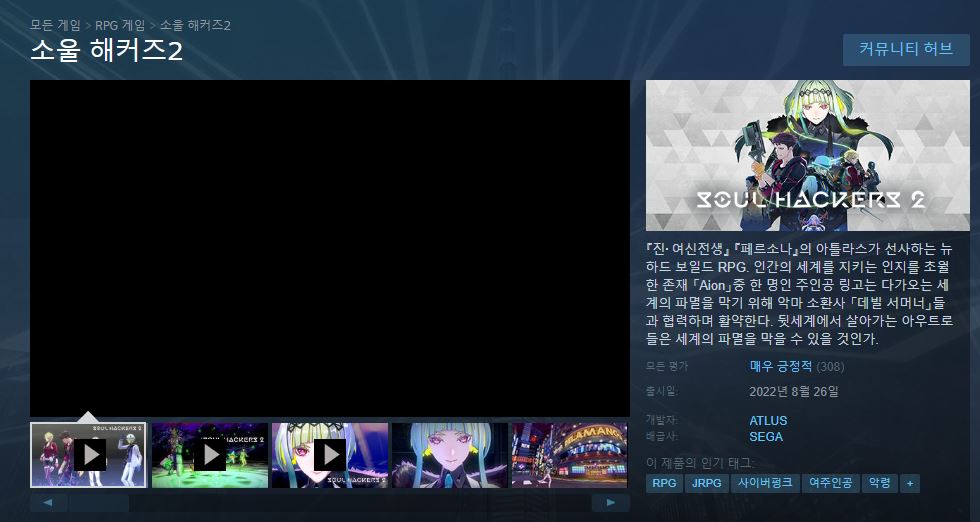The image size is (980, 522).
Task: Open the RPG 게임 breadcrumb link
Action: (120, 24)
